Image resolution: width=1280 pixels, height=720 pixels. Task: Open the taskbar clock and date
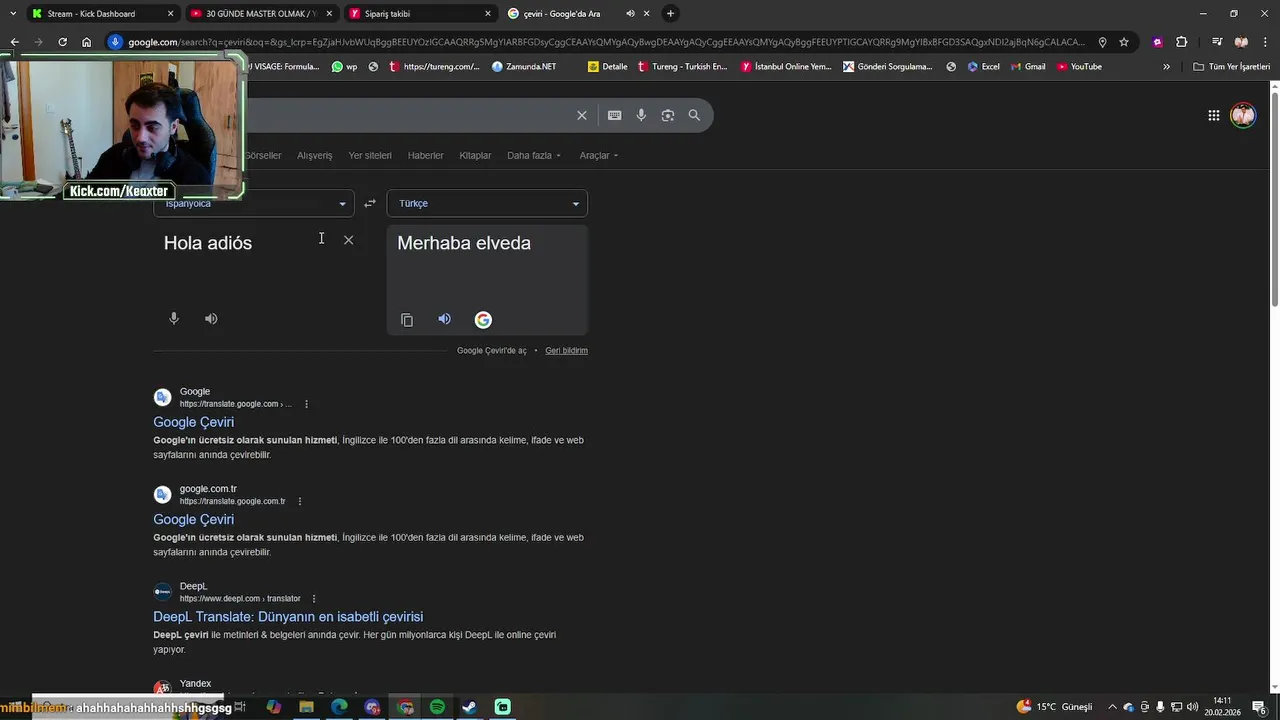pos(1222,707)
